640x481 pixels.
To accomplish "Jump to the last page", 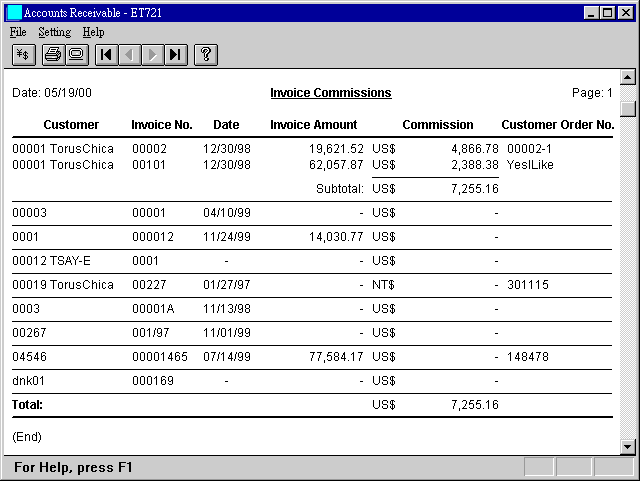I will tap(175, 54).
